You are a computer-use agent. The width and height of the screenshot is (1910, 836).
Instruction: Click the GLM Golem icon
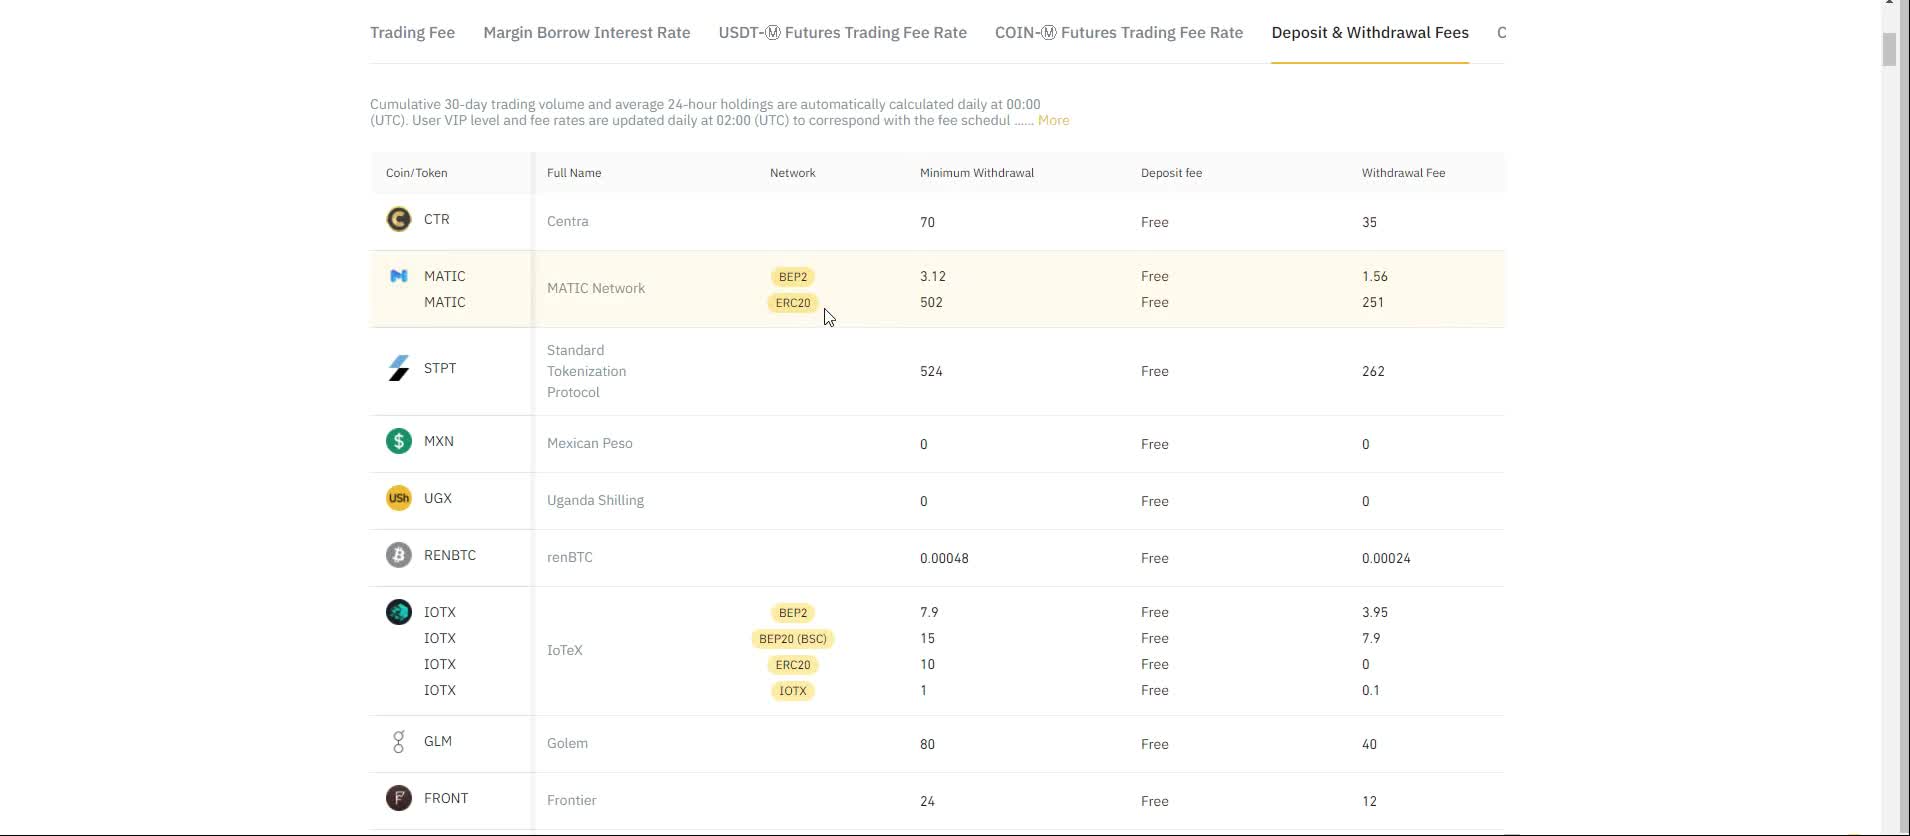(399, 741)
